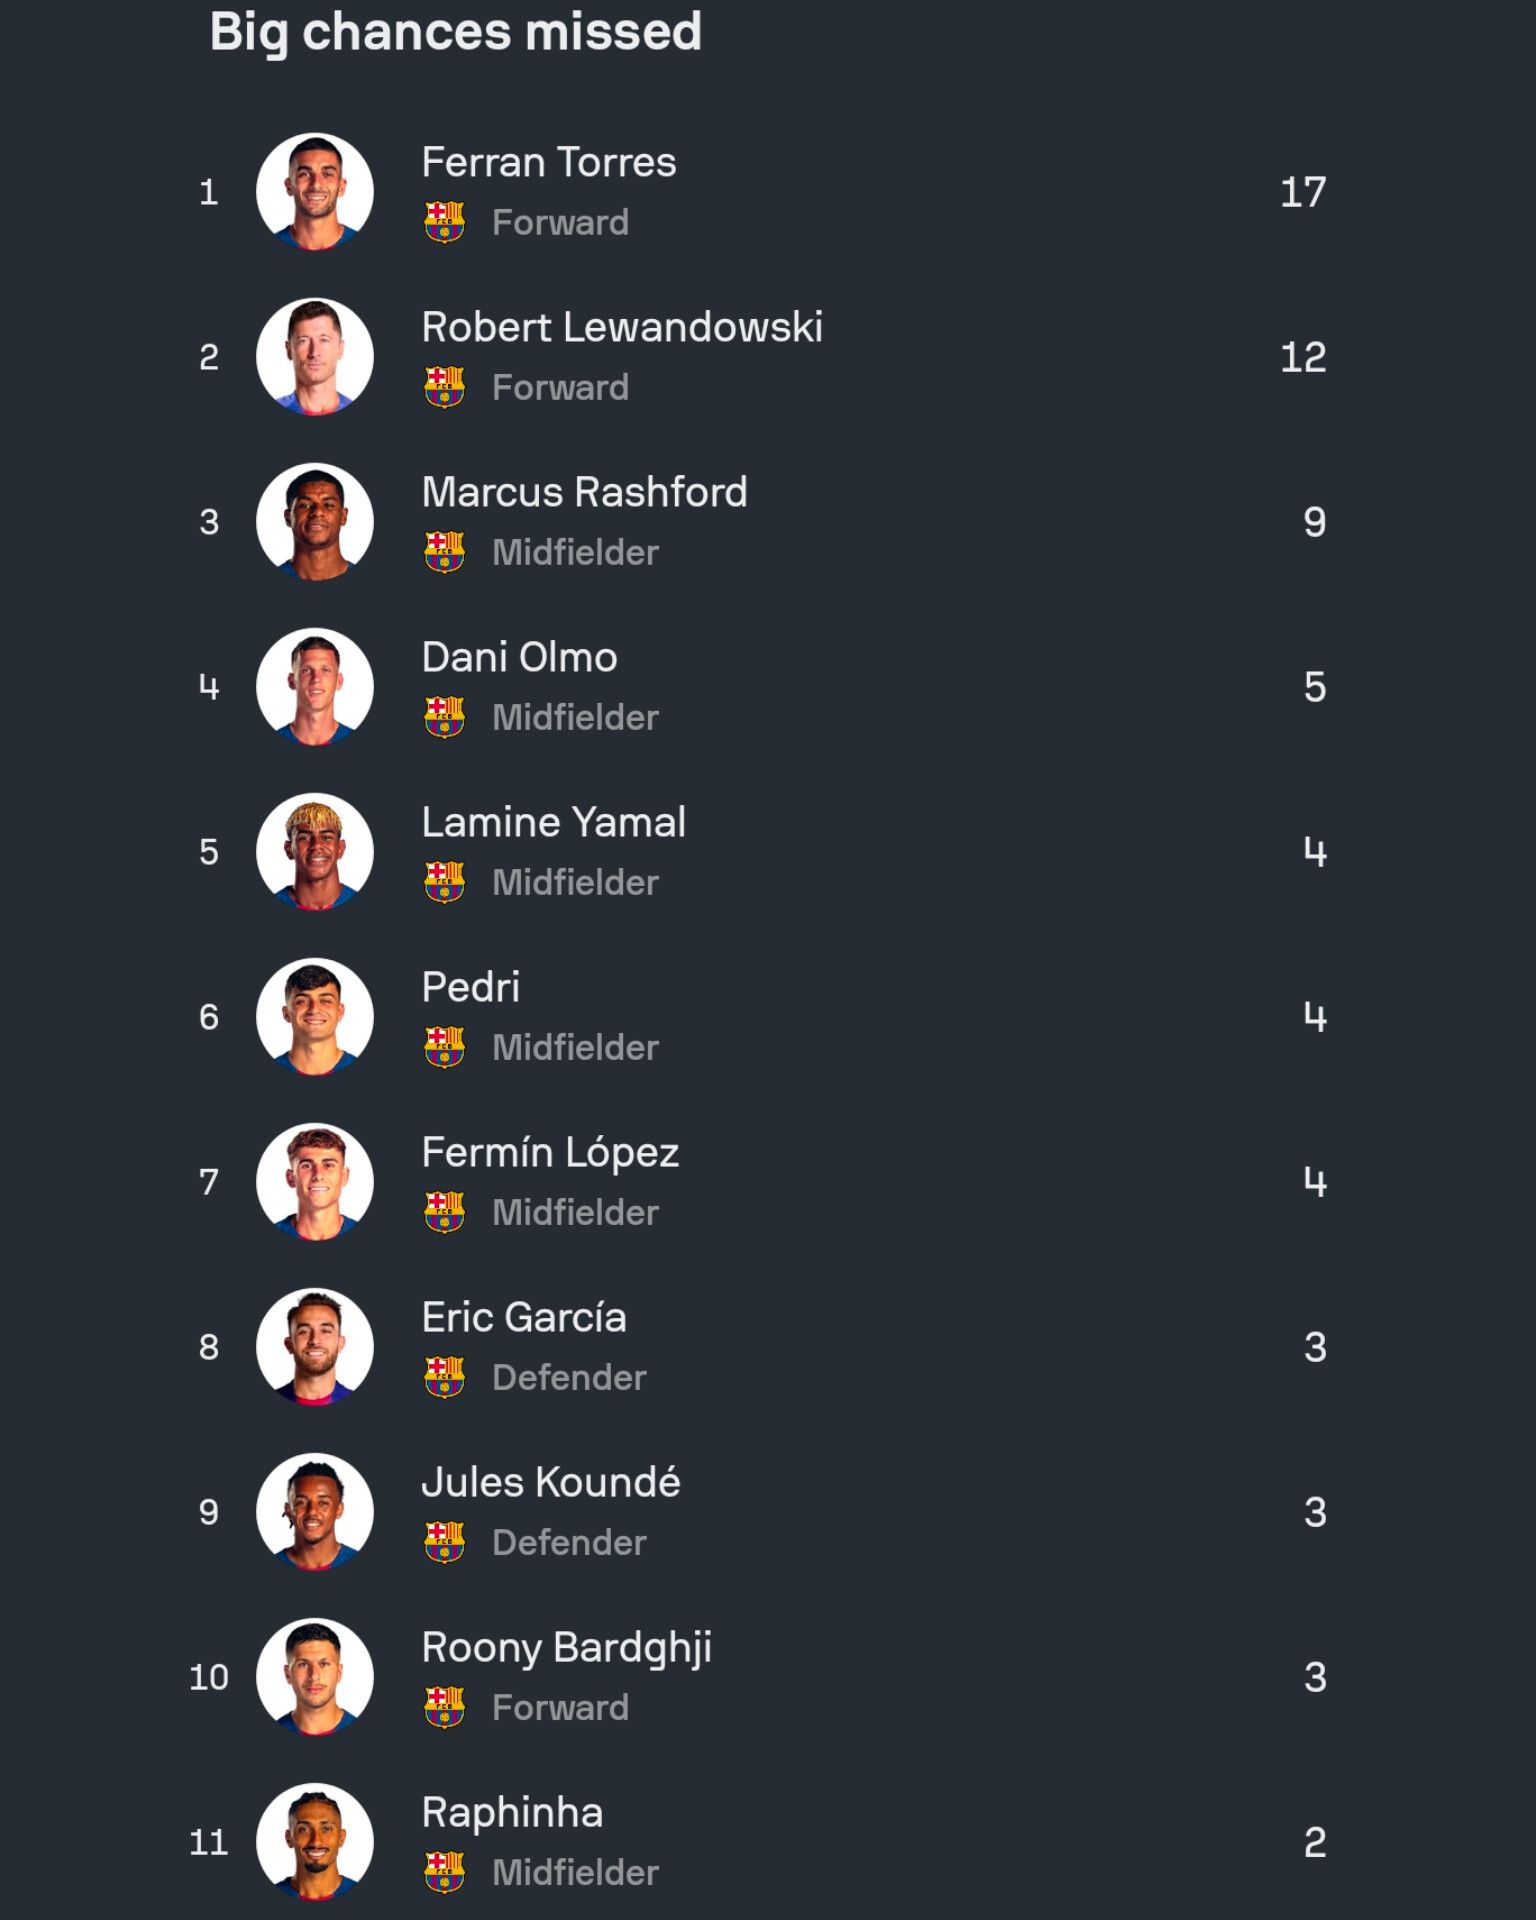Select Robert Lewandowski's avatar
The image size is (1536, 1920).
pos(315,356)
